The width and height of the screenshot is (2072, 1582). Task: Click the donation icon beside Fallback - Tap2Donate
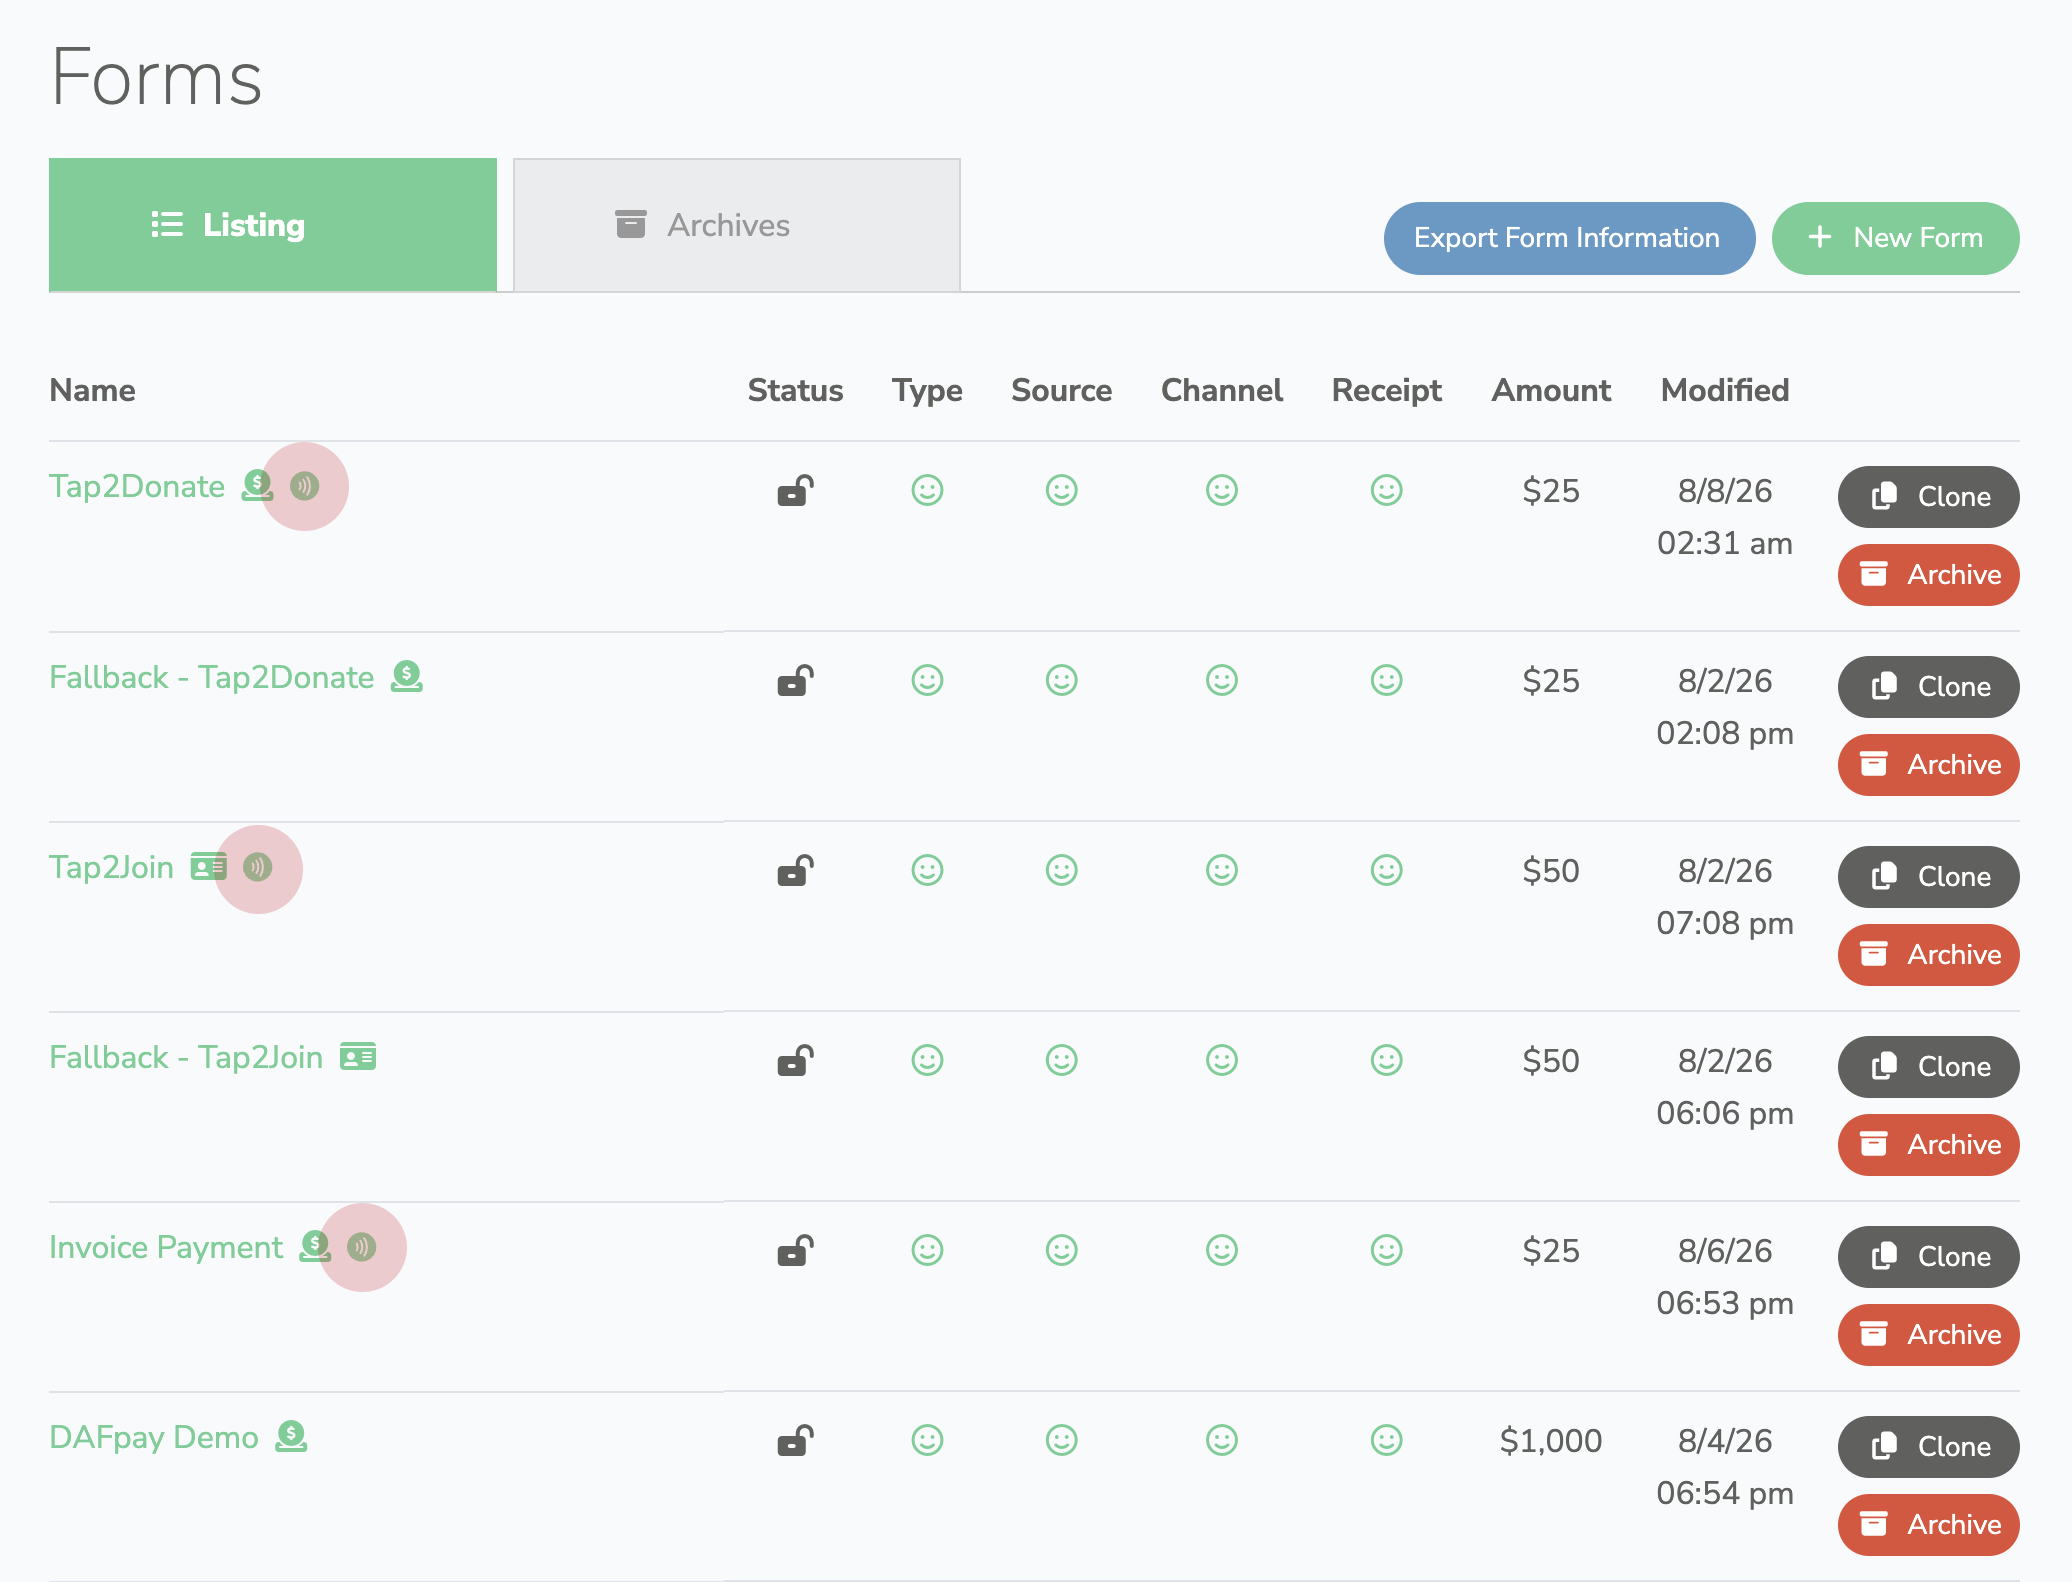tap(406, 677)
